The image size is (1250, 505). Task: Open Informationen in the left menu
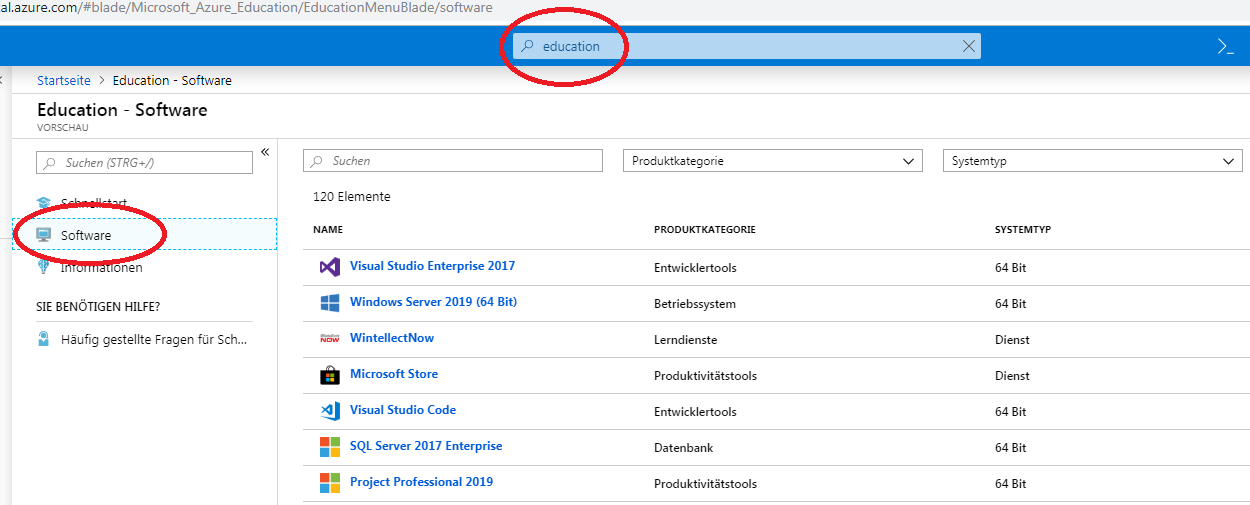[x=100, y=268]
